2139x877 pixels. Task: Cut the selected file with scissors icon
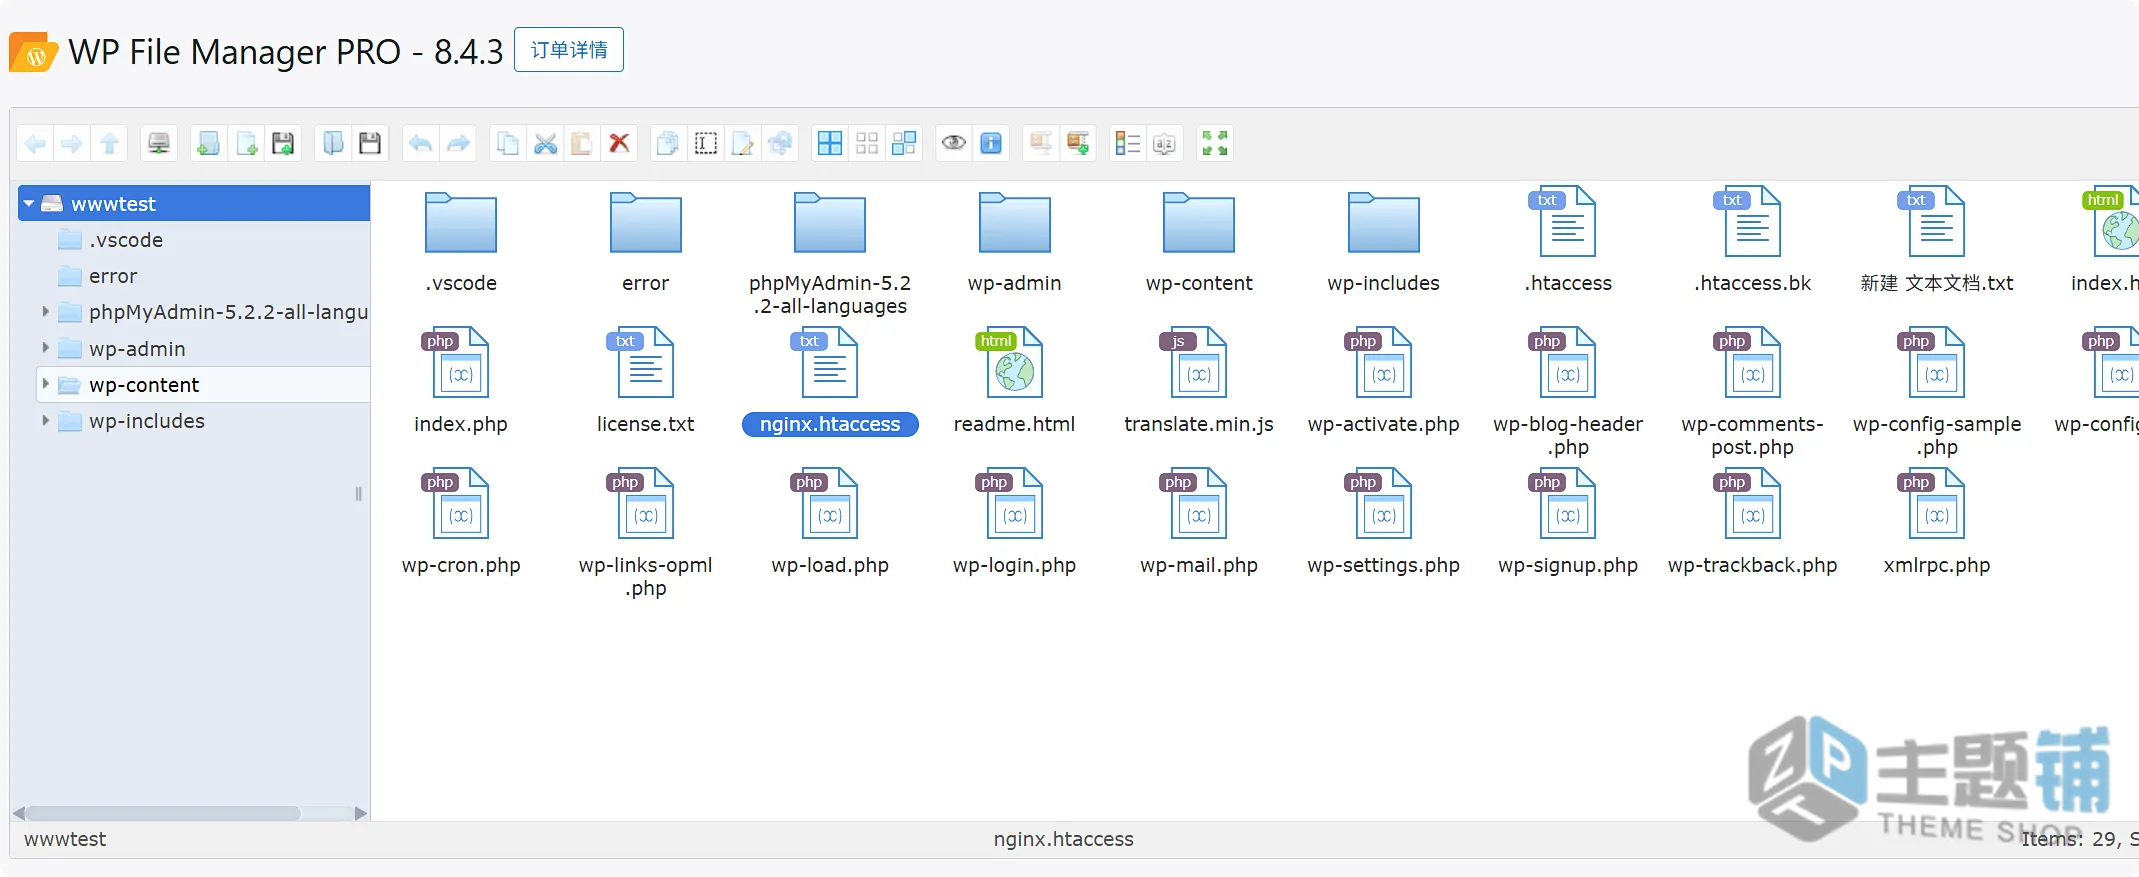pos(545,144)
